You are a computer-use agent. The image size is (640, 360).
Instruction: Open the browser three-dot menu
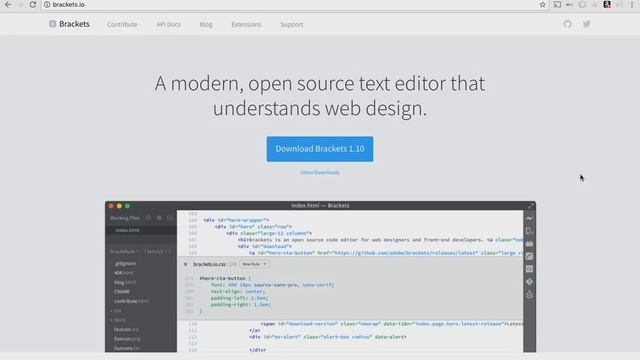[632, 4]
